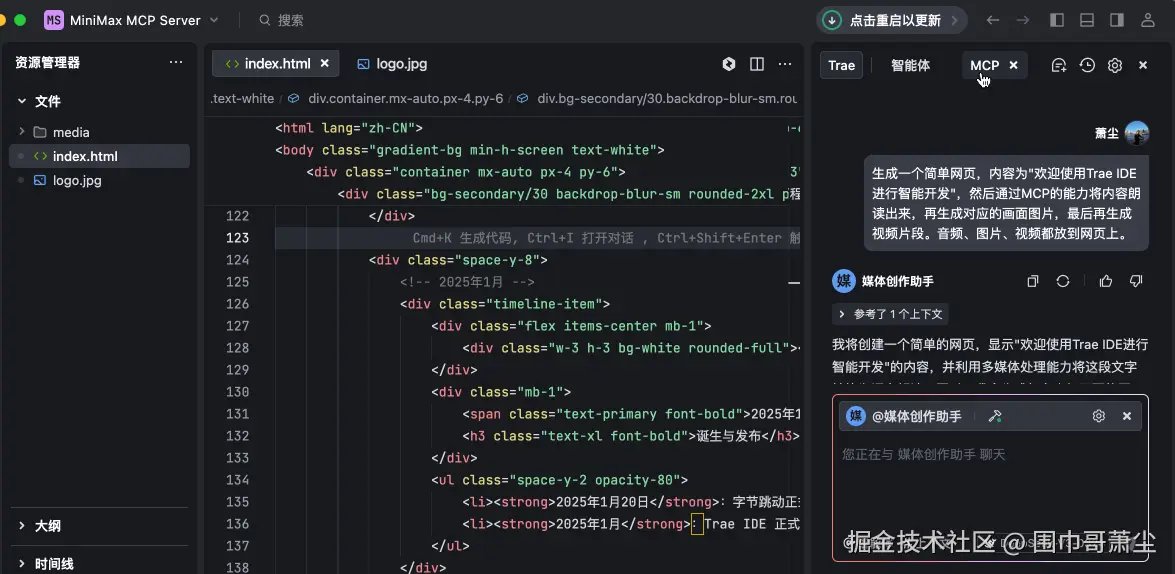Click the .text-white breadcrumb
The width and height of the screenshot is (1175, 574).
(x=243, y=98)
